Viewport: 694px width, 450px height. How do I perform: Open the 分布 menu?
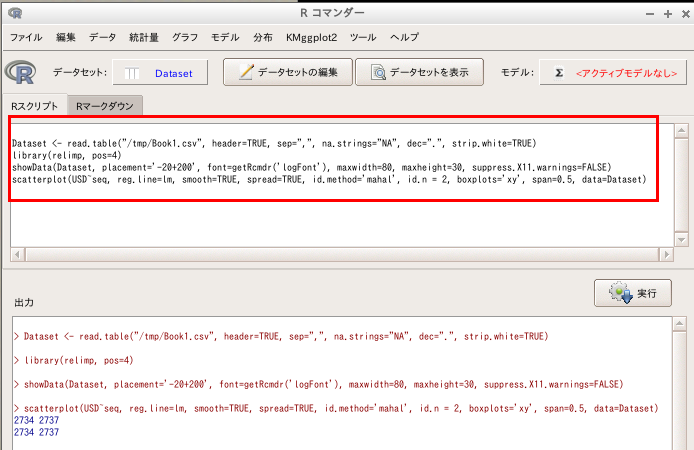pos(263,38)
